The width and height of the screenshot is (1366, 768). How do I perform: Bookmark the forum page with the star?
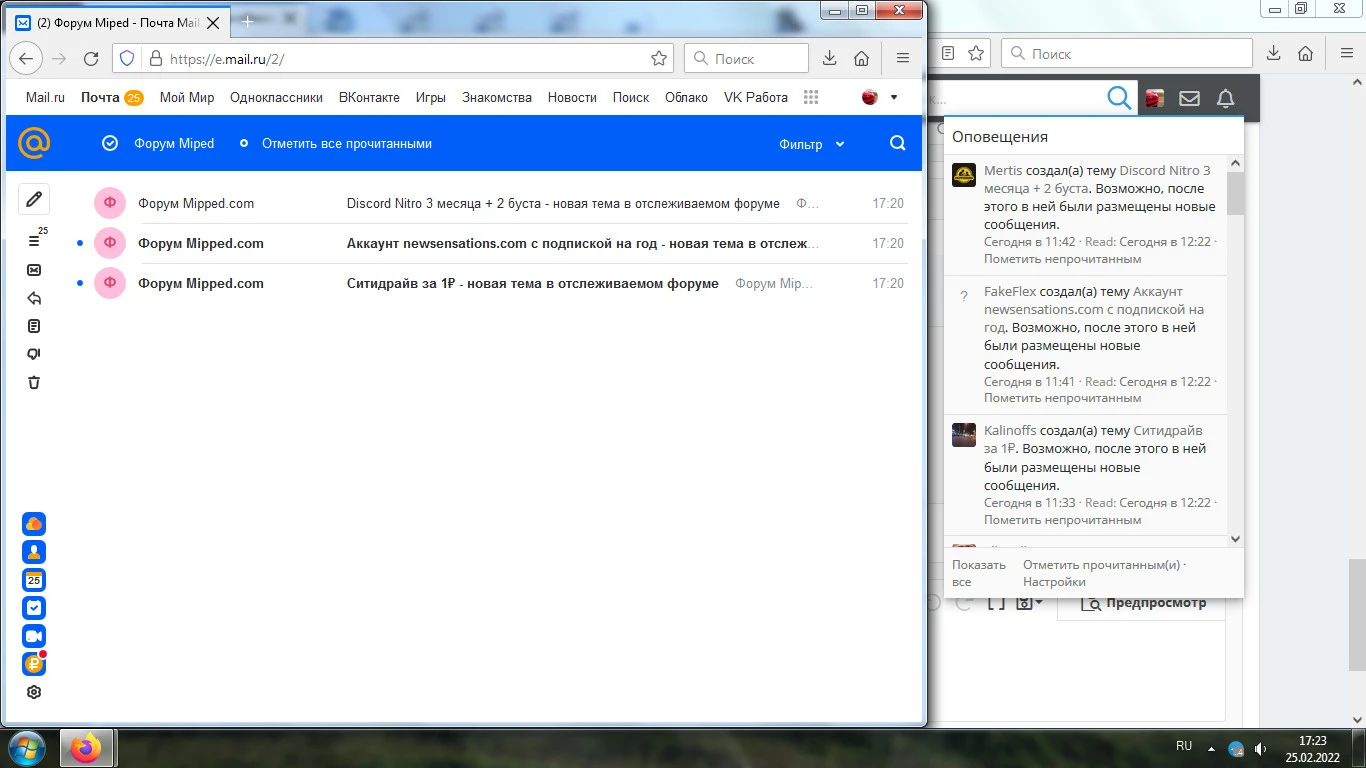976,53
